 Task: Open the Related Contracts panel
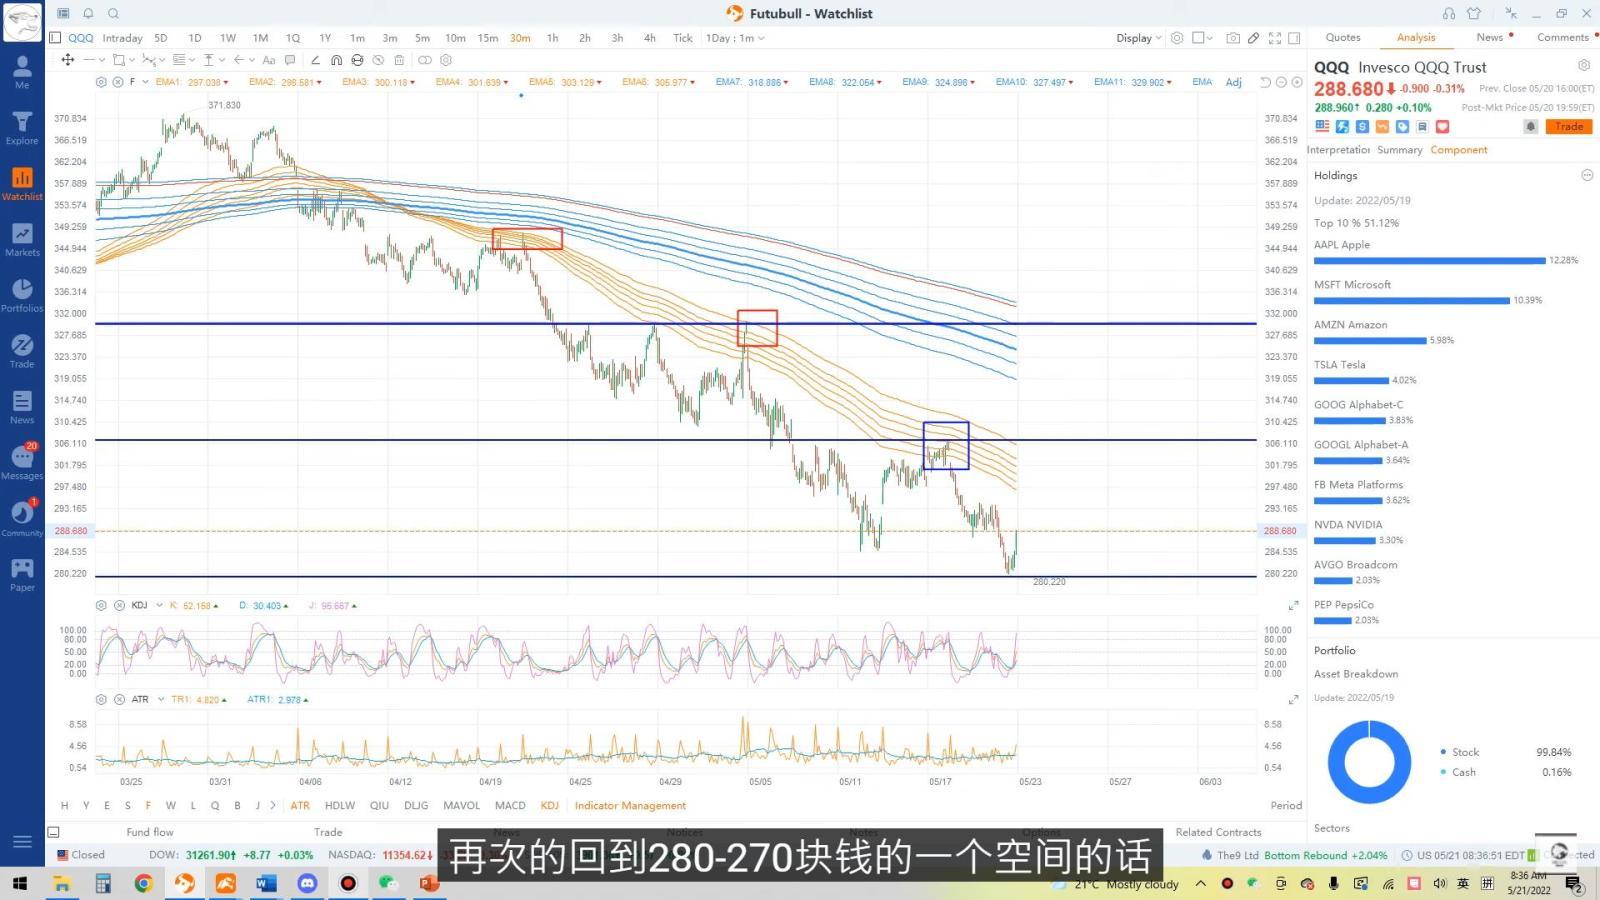coord(1218,832)
